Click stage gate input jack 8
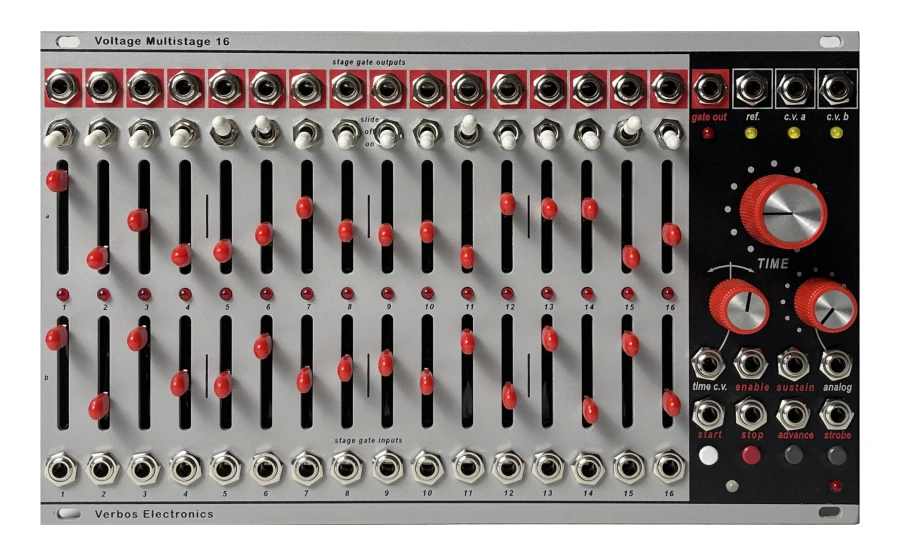The image size is (900, 556). pos(347,469)
